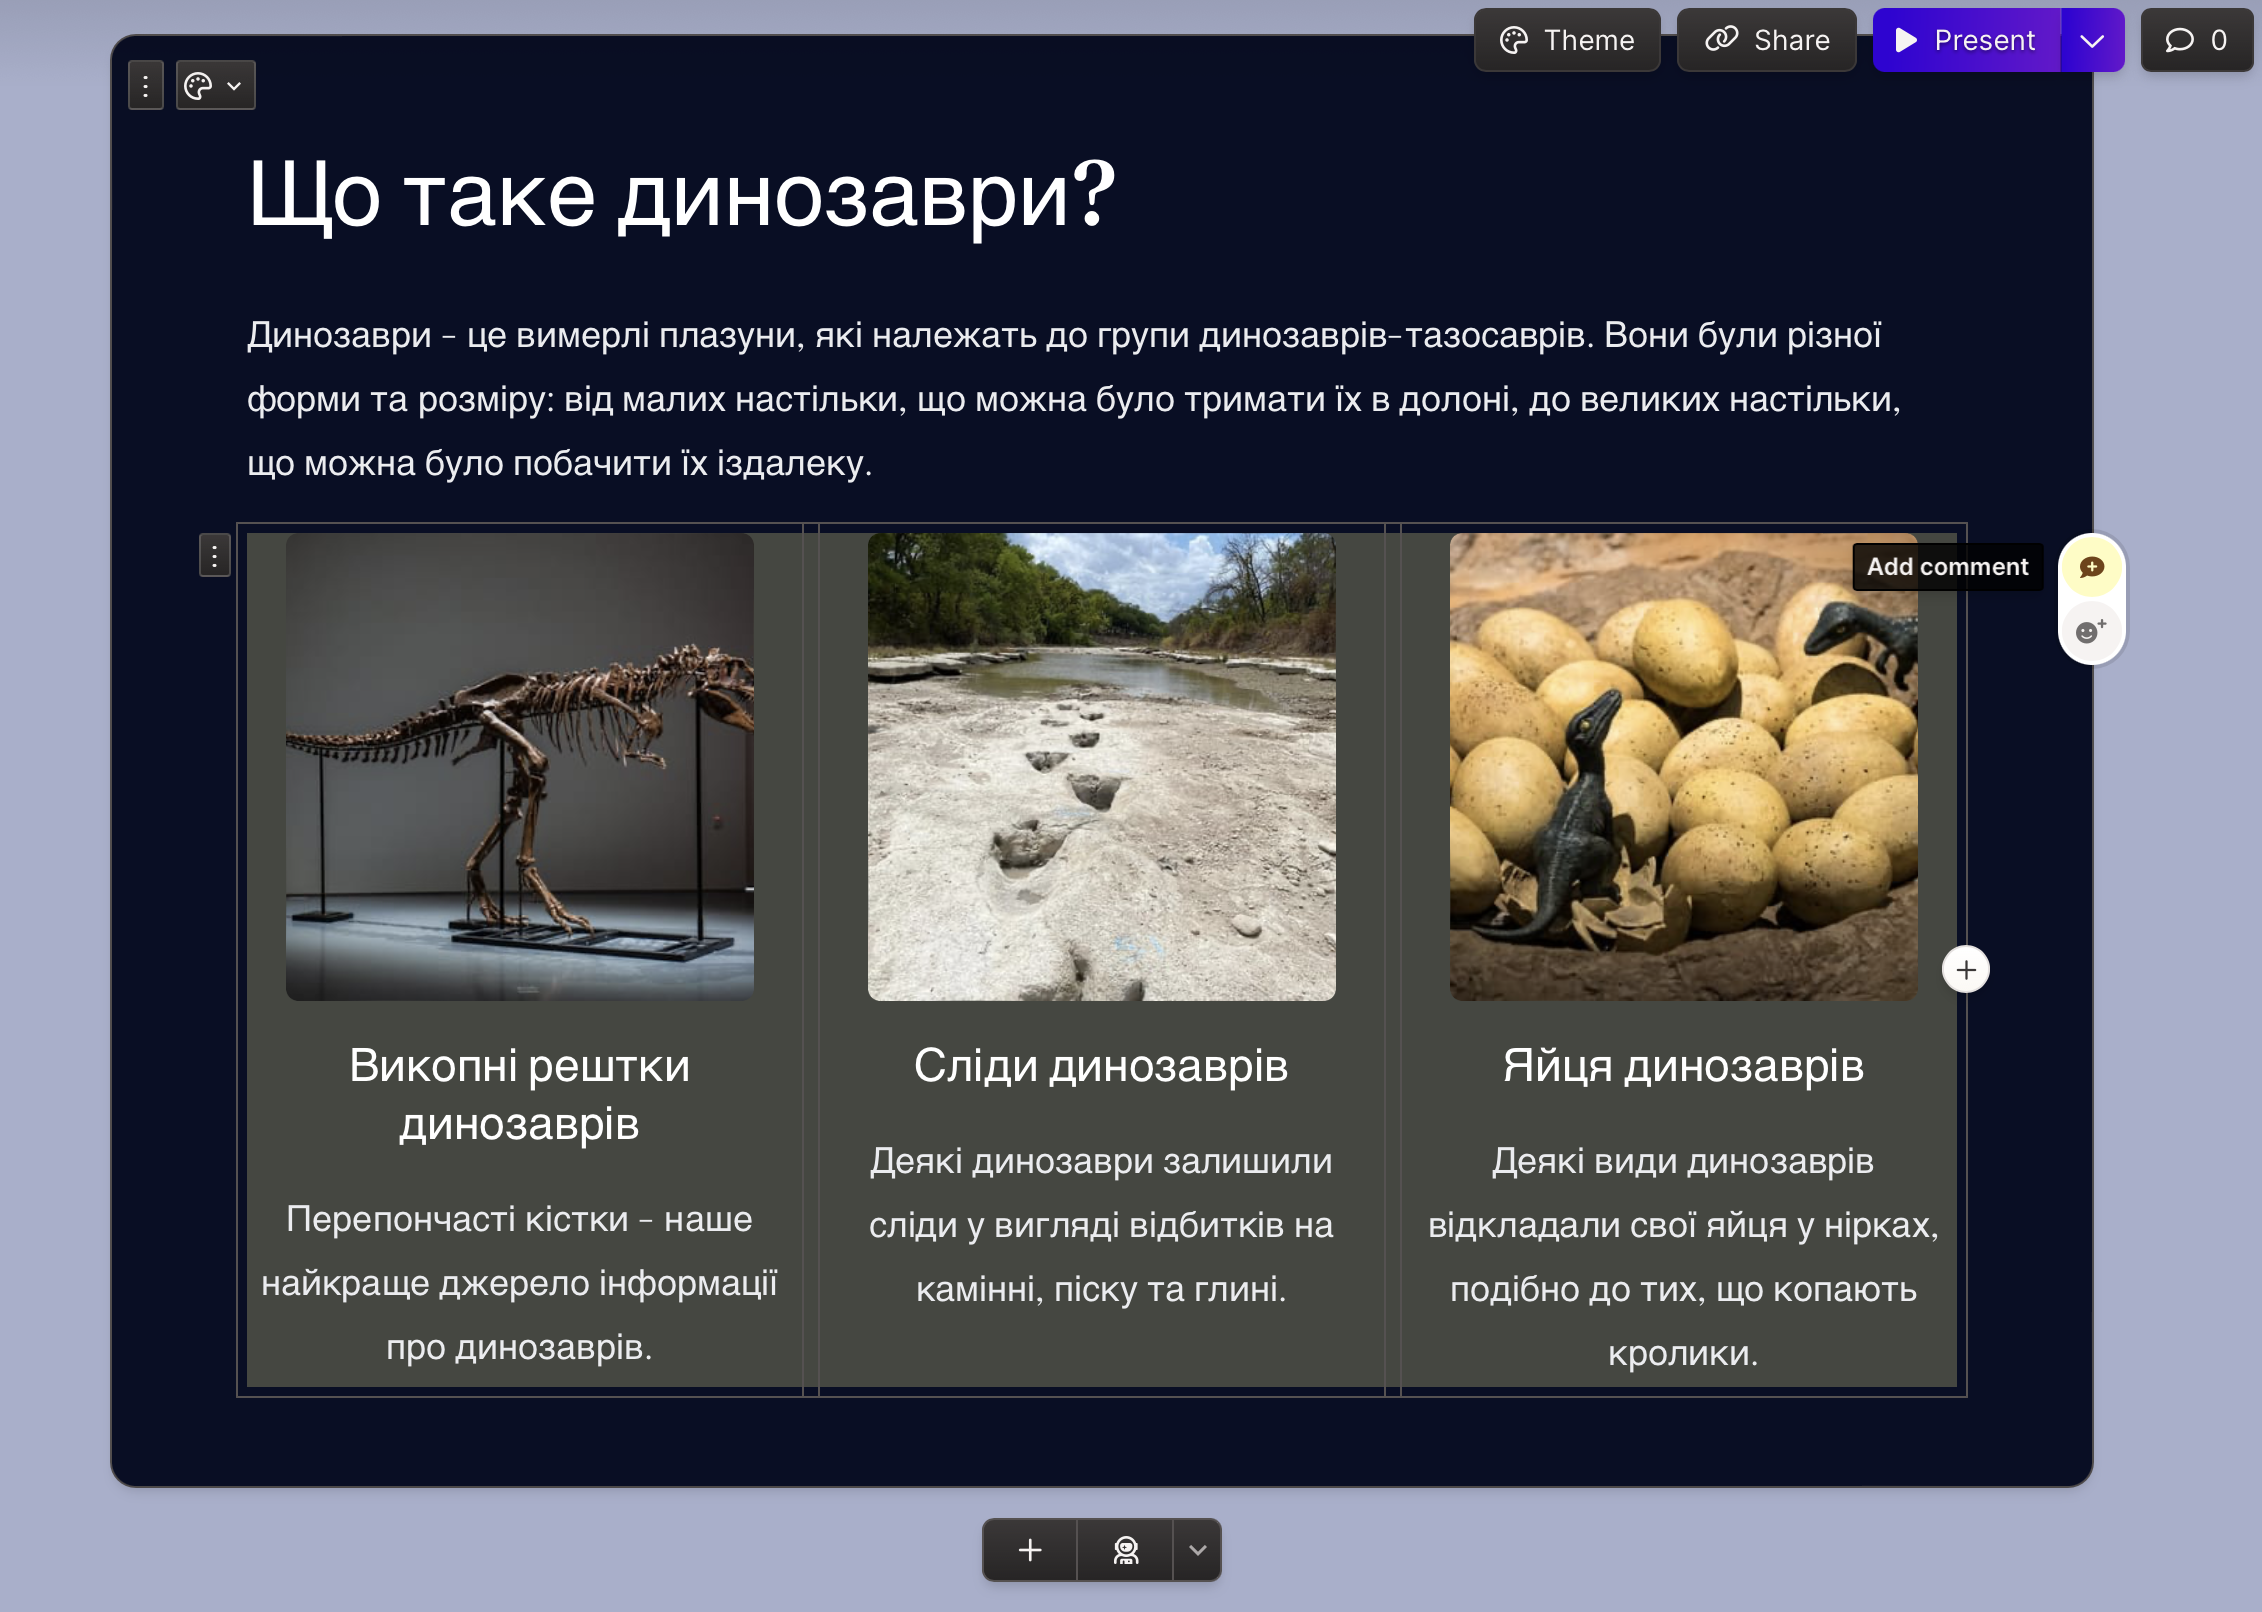The image size is (2262, 1612).
Task: Click text "Перепончасті кістки – наше"
Action: (519, 1219)
